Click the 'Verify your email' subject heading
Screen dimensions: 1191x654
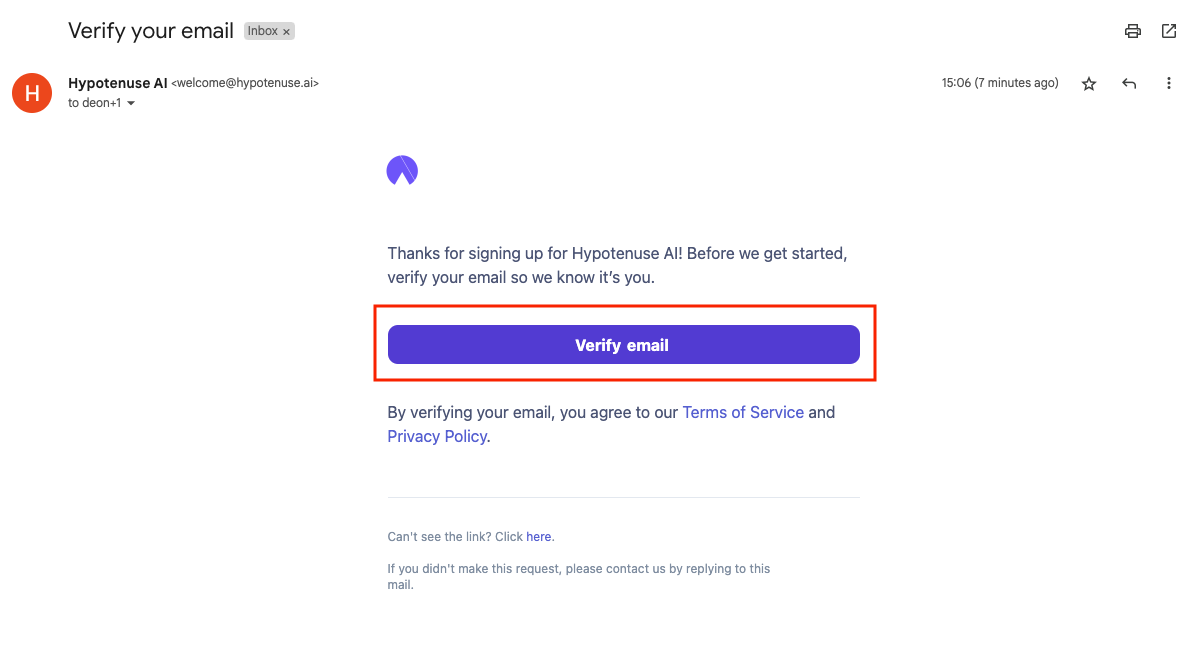point(151,30)
